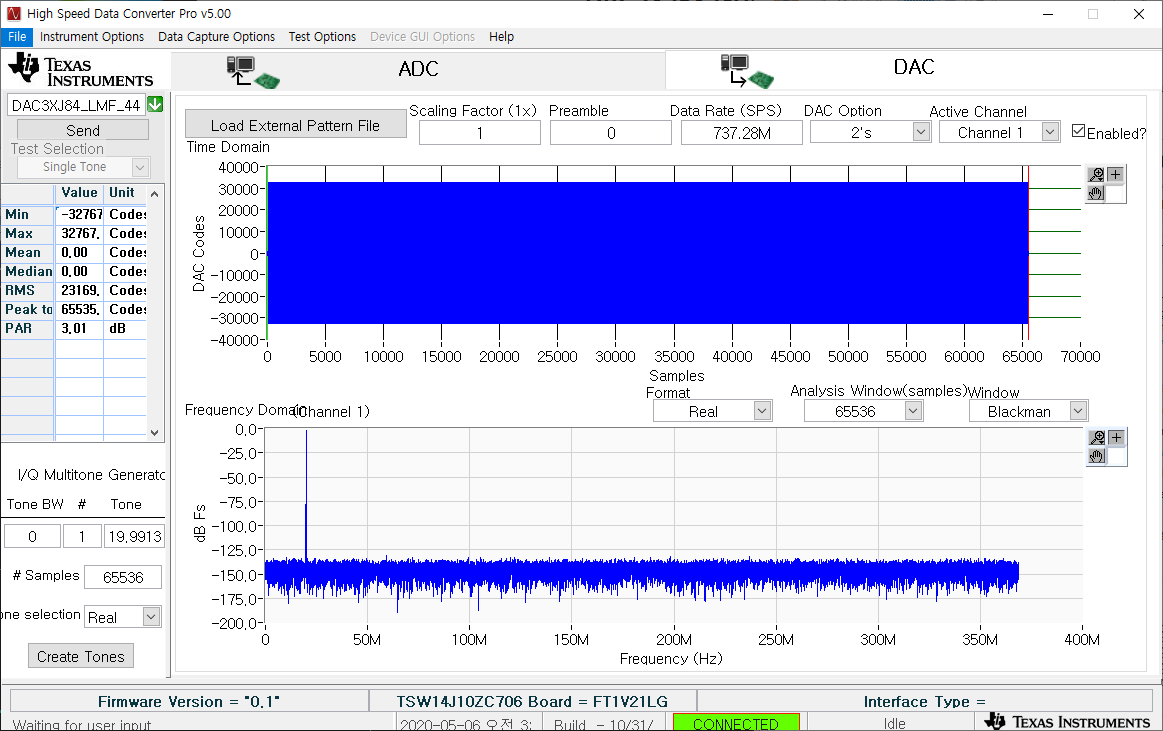
Task: Click the application icon in title bar
Action: [13, 13]
